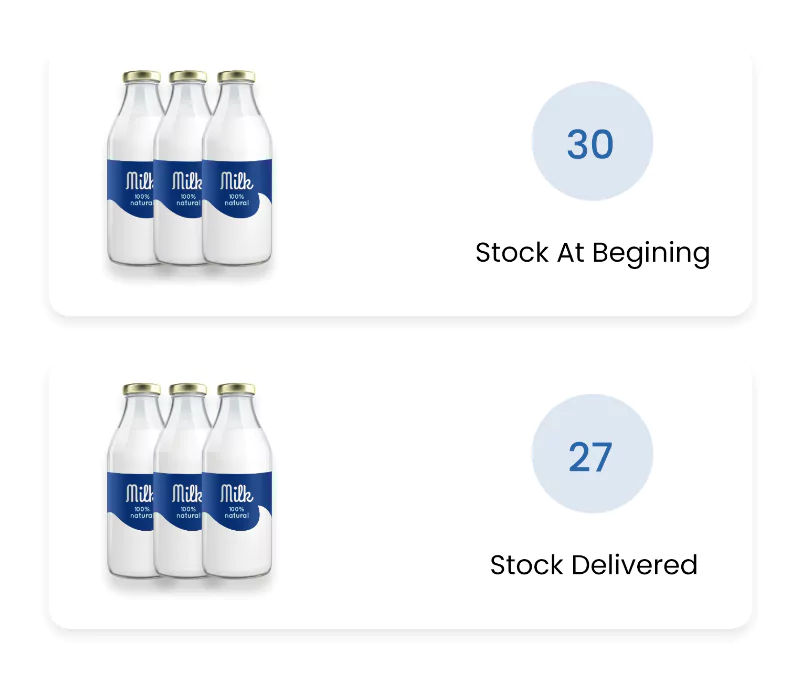The height and width of the screenshot is (684, 801).
Task: Open the Stock At Beginning card
Action: click(400, 182)
